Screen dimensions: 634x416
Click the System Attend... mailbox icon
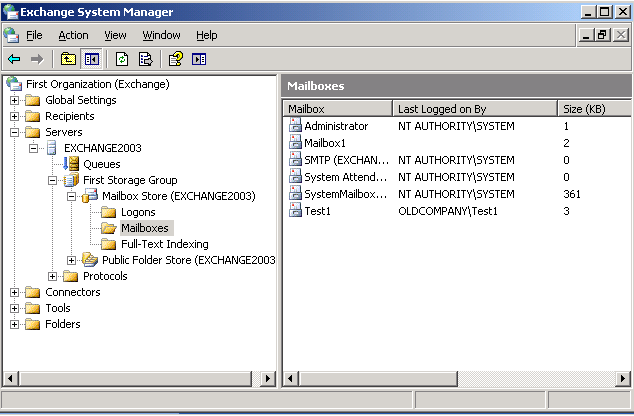295,176
